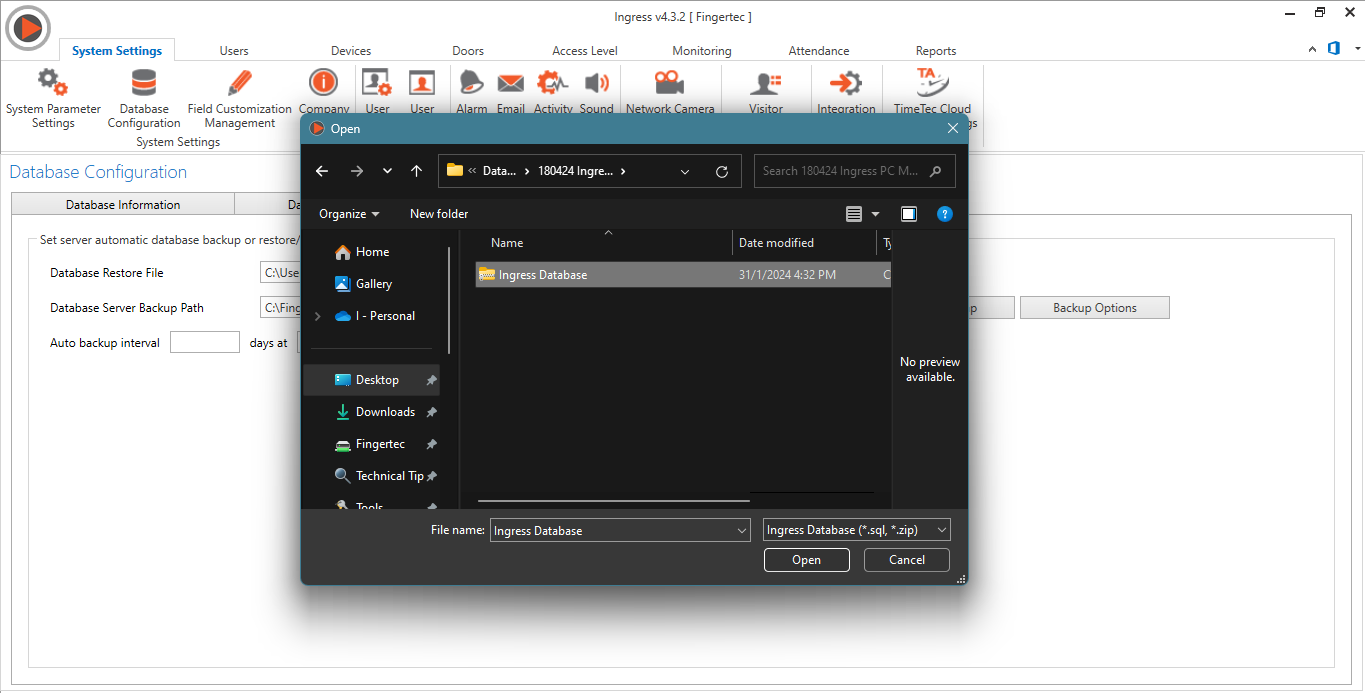
Task: Switch to the Attendance tab
Action: [x=819, y=51]
